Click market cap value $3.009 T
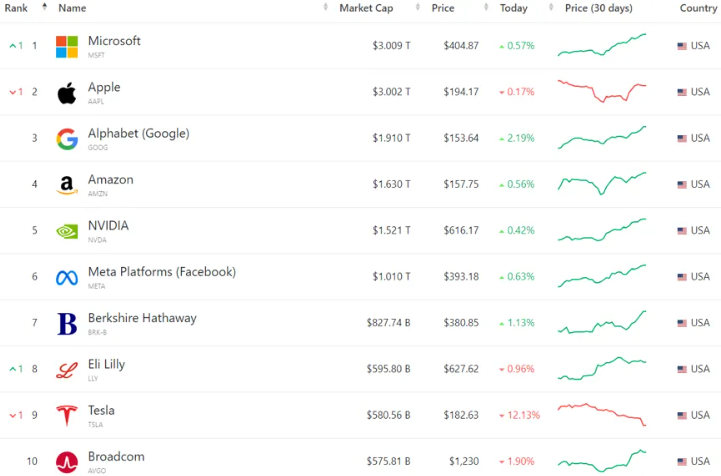This screenshot has width=721, height=476. [391, 46]
